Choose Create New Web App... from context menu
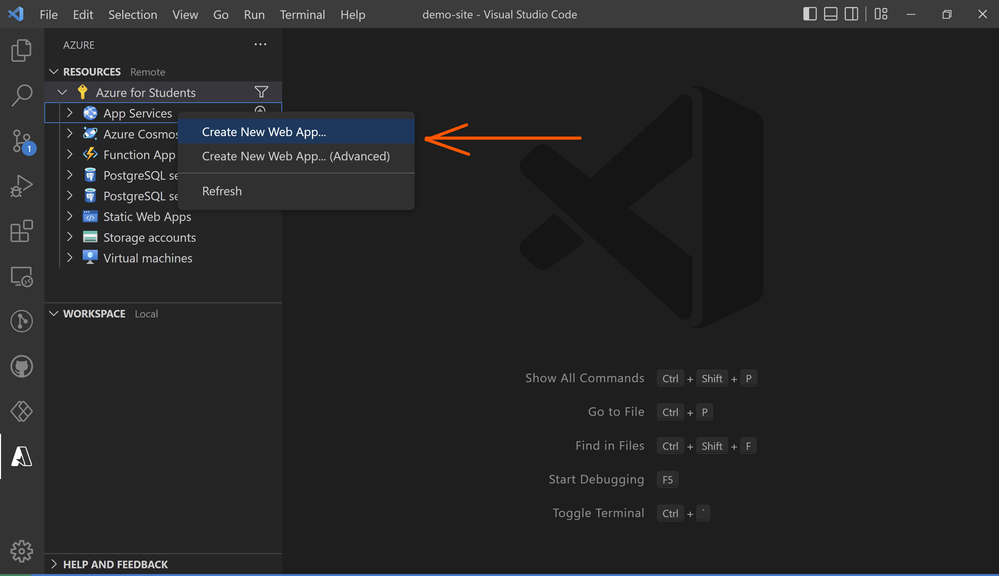The image size is (999, 576). pyautogui.click(x=296, y=132)
